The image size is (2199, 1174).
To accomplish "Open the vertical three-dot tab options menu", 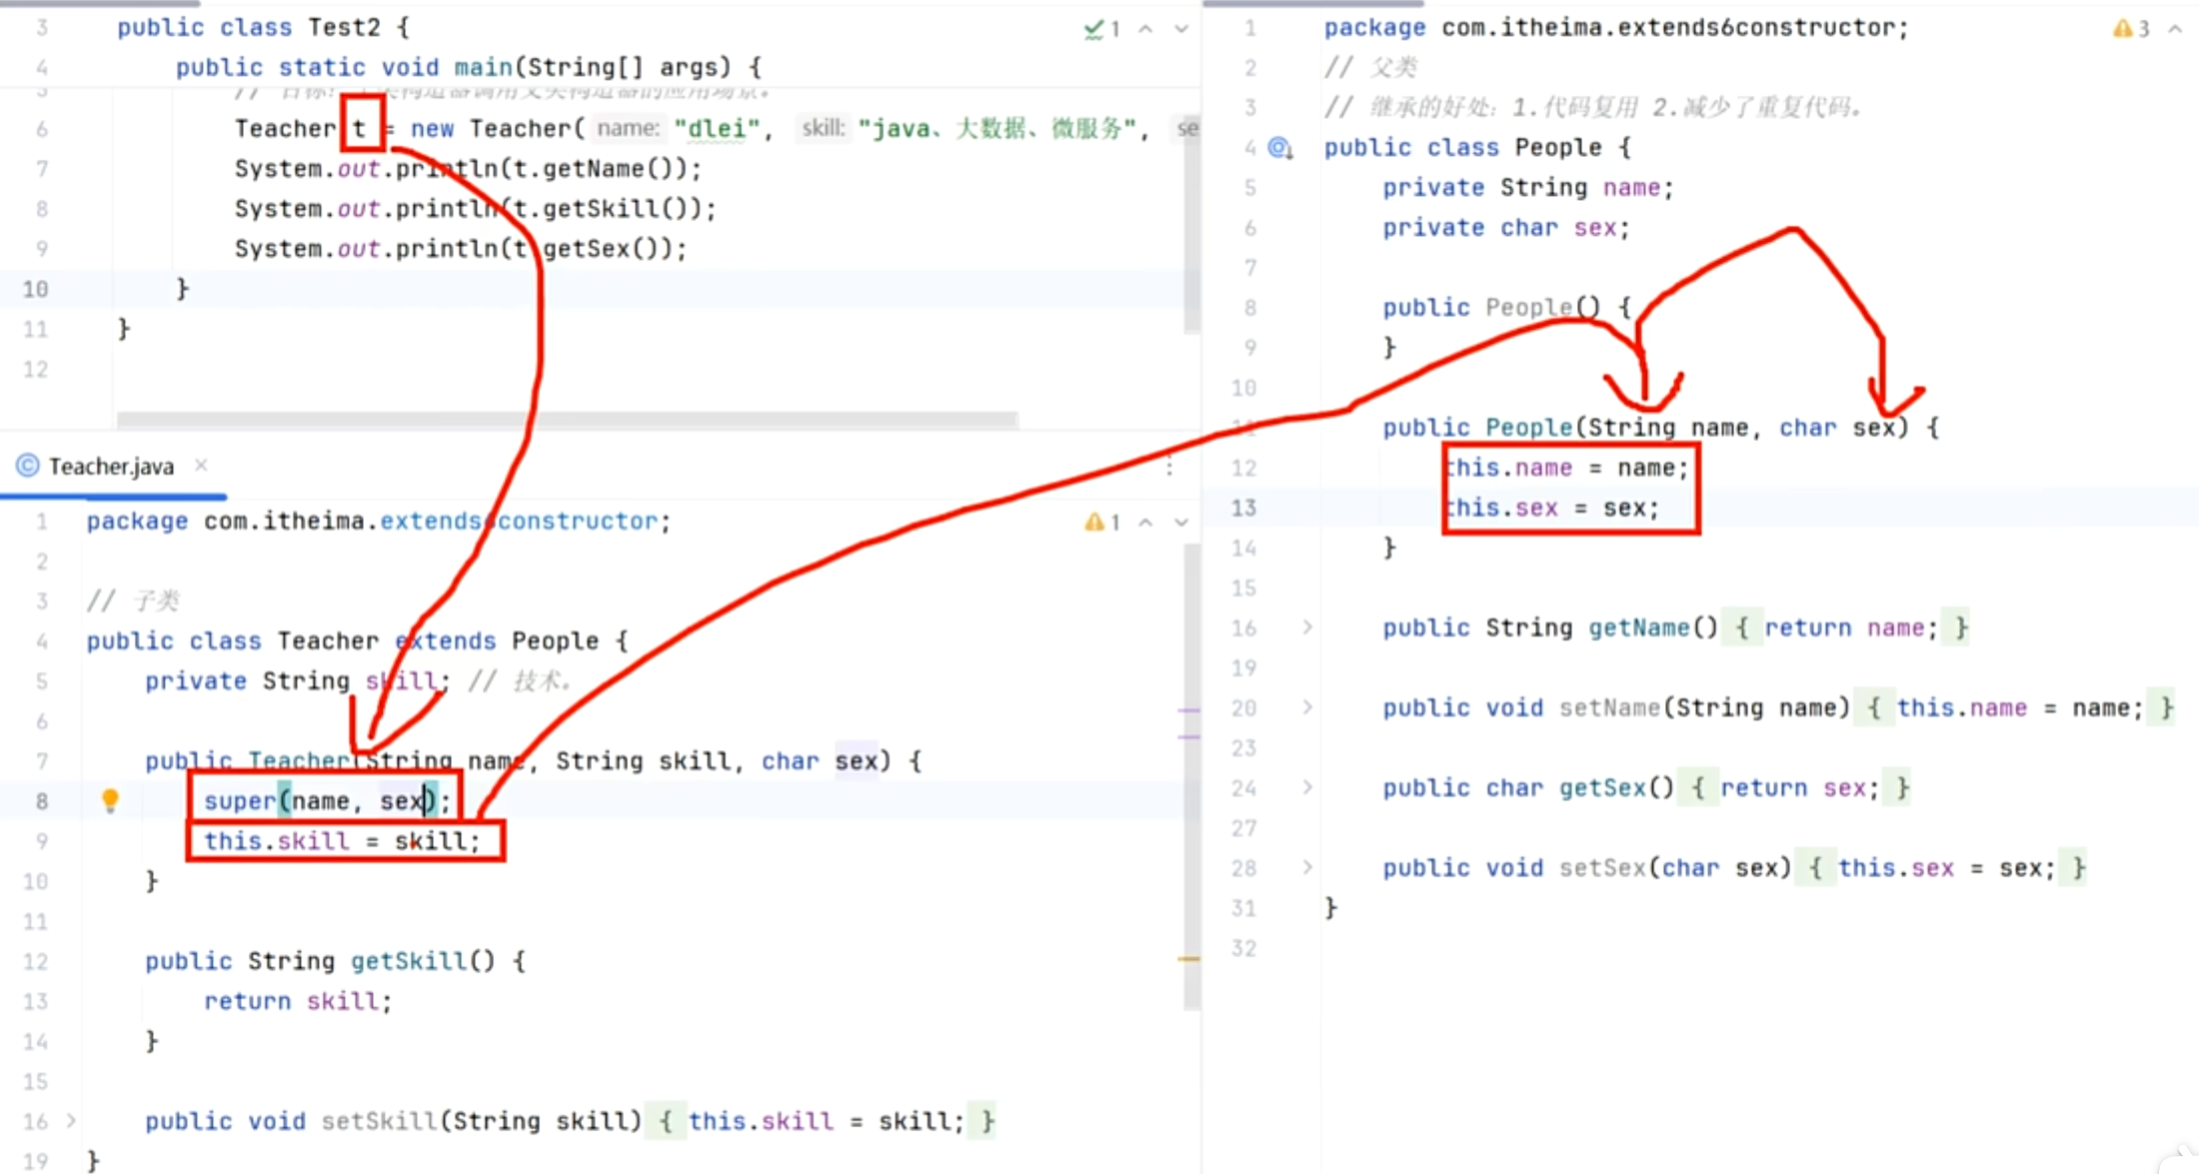I will [x=1169, y=466].
